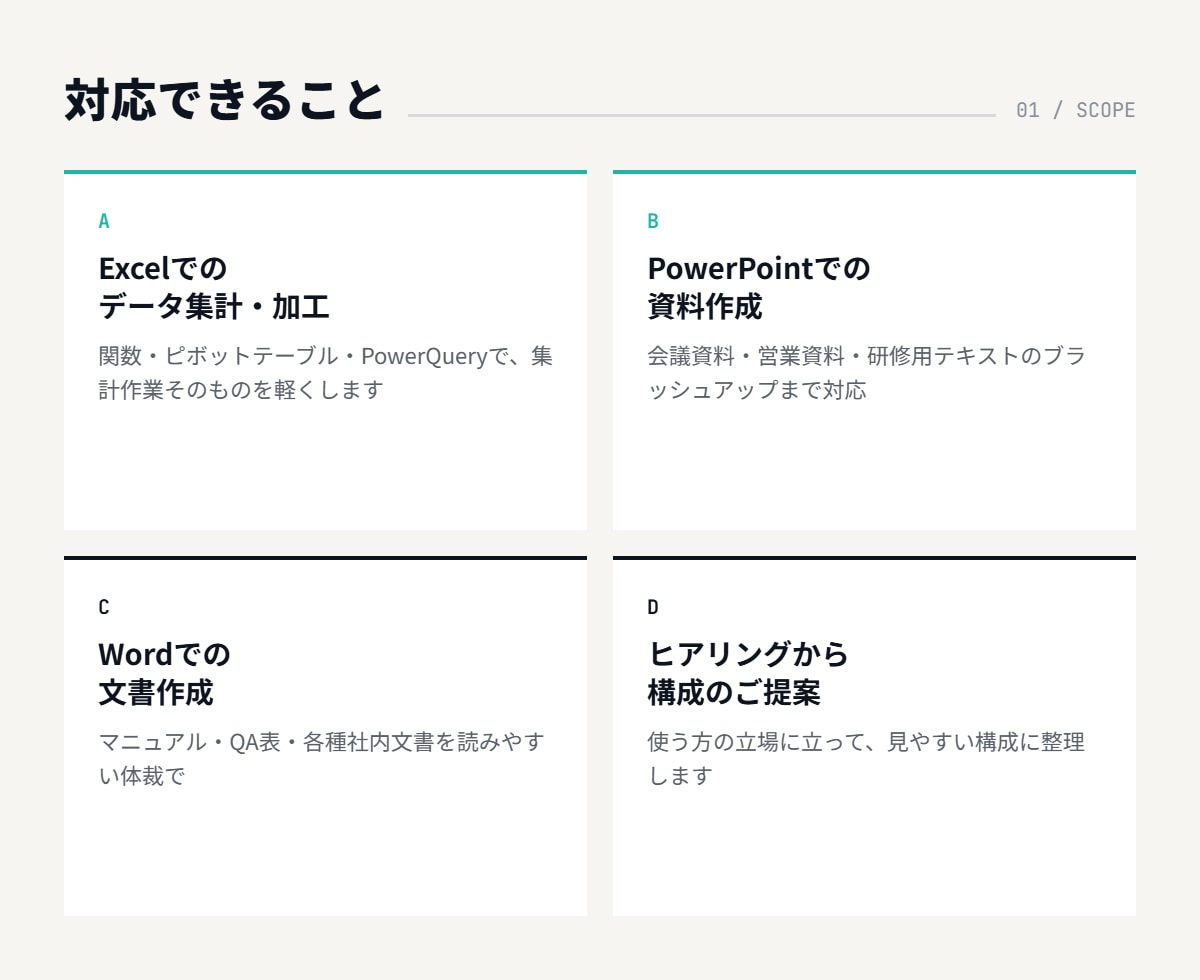Click the description starting 関数・ピボットテーブル

click(x=326, y=372)
